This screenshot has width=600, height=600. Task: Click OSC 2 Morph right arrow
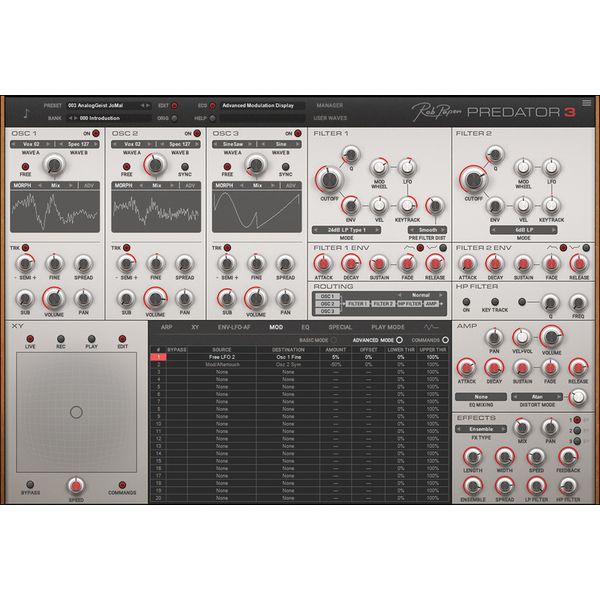coord(172,186)
